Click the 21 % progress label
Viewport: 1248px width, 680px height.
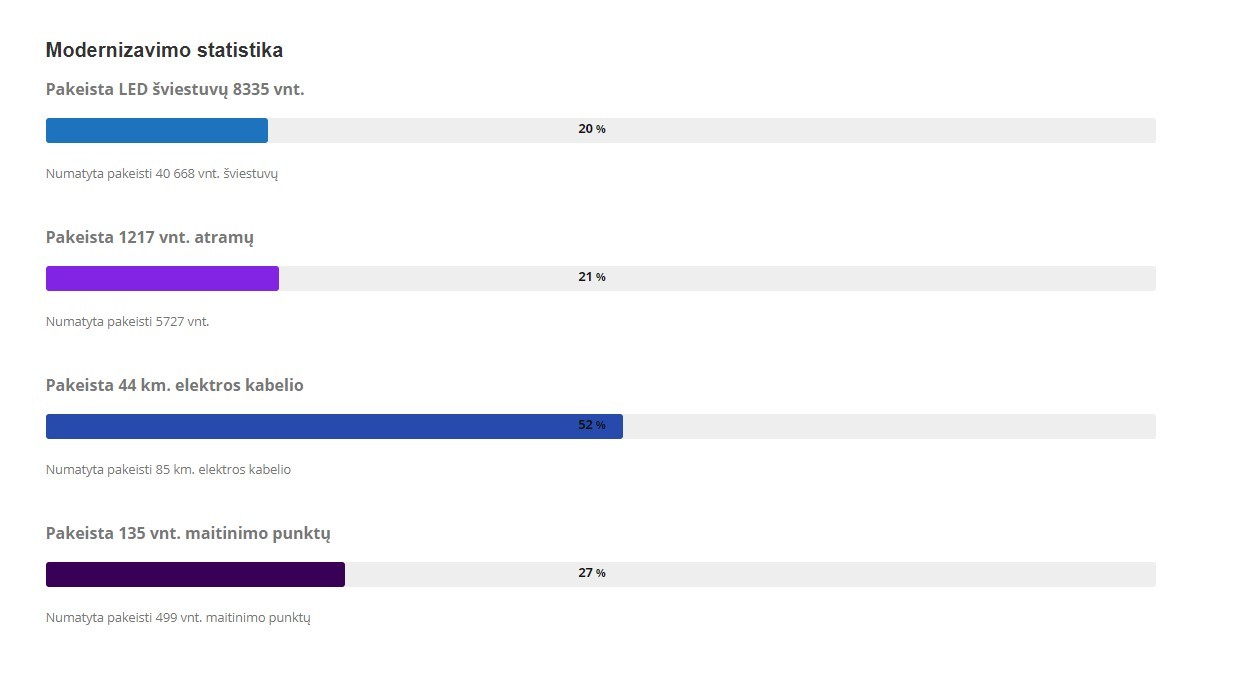tap(591, 277)
